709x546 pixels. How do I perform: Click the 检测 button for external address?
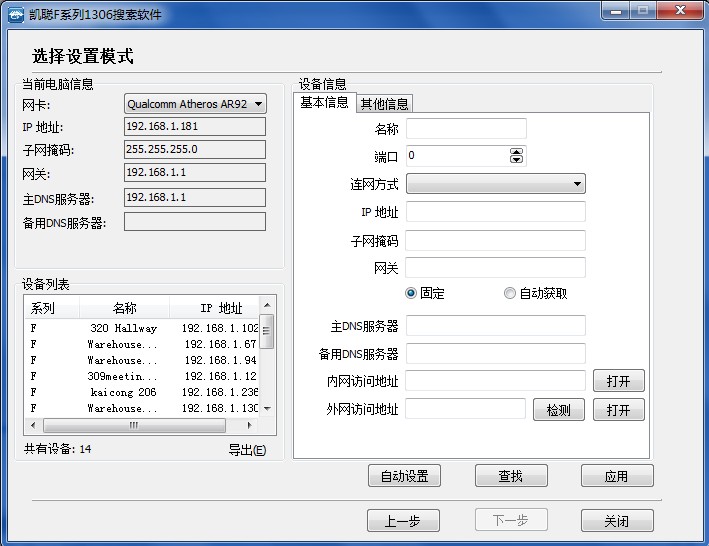[x=559, y=410]
